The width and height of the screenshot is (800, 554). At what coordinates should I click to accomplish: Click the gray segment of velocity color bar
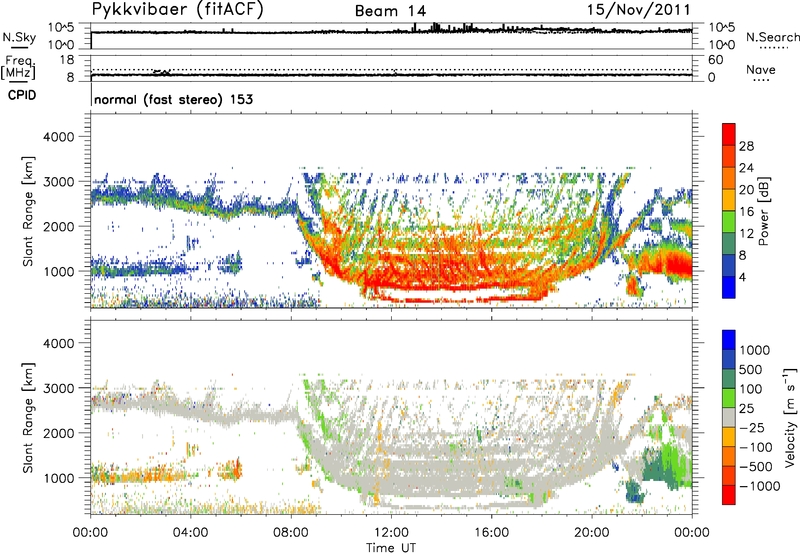tap(729, 418)
